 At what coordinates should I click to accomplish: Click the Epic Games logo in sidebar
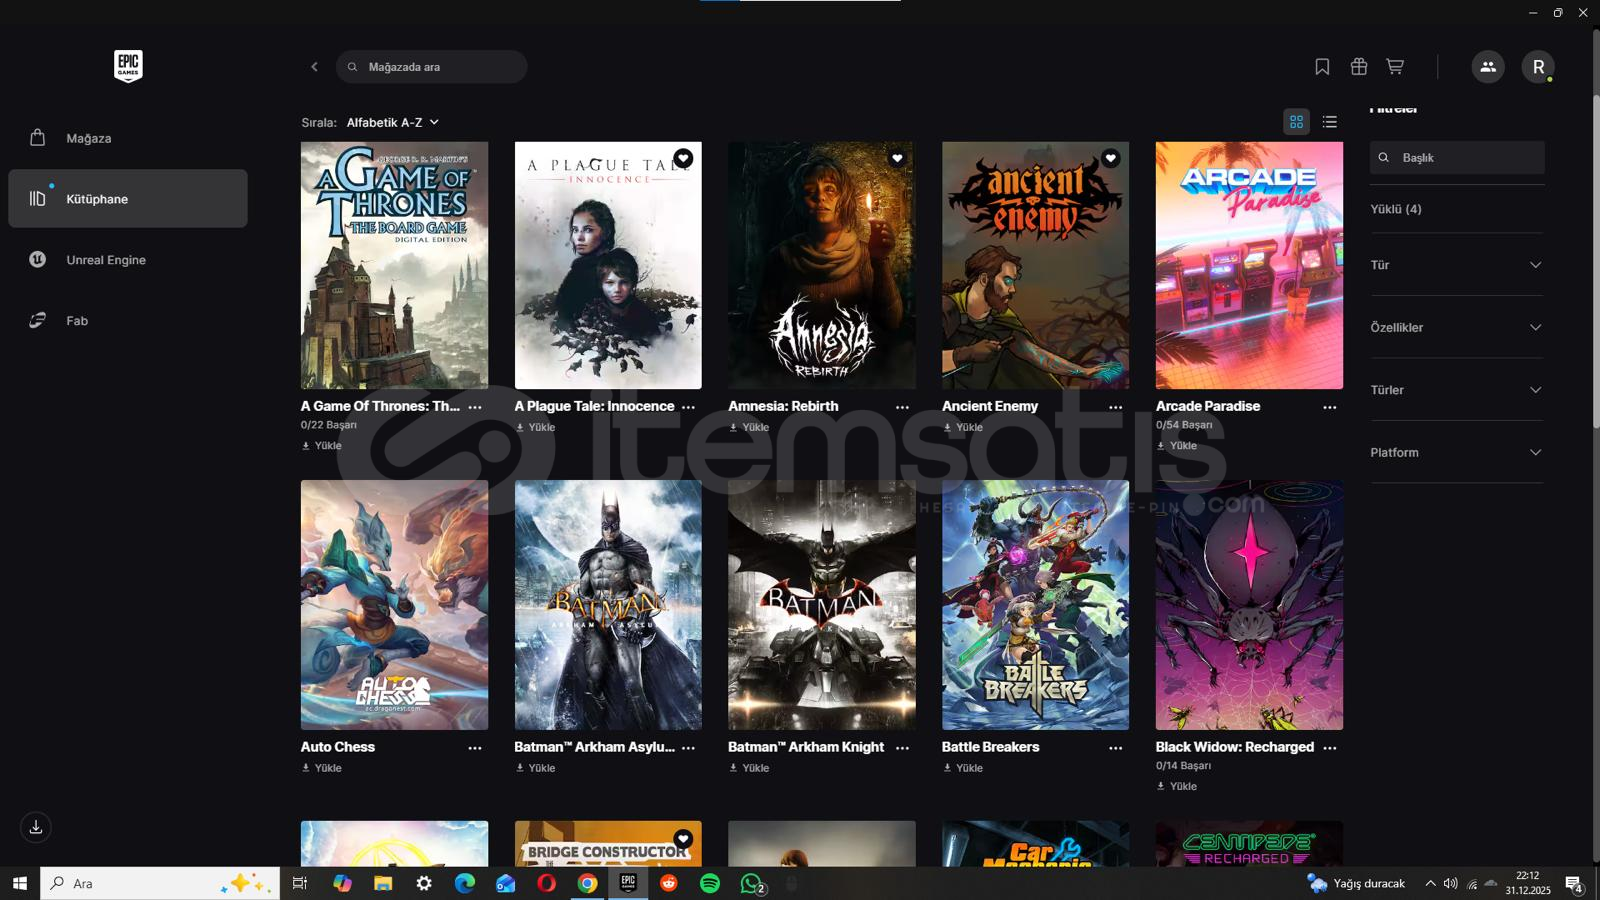(x=128, y=66)
